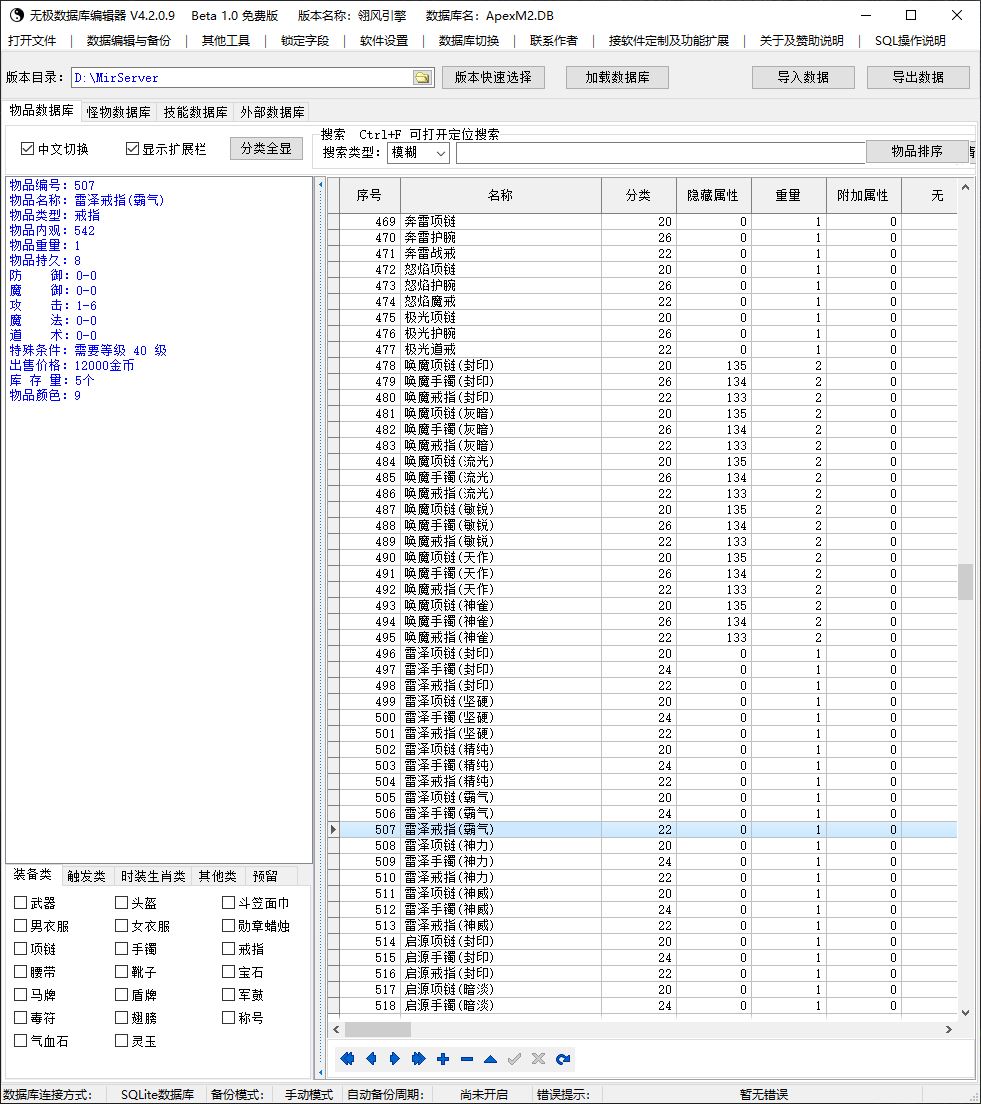The image size is (981, 1104).
Task: Click the cancel edit X icon
Action: (539, 1058)
